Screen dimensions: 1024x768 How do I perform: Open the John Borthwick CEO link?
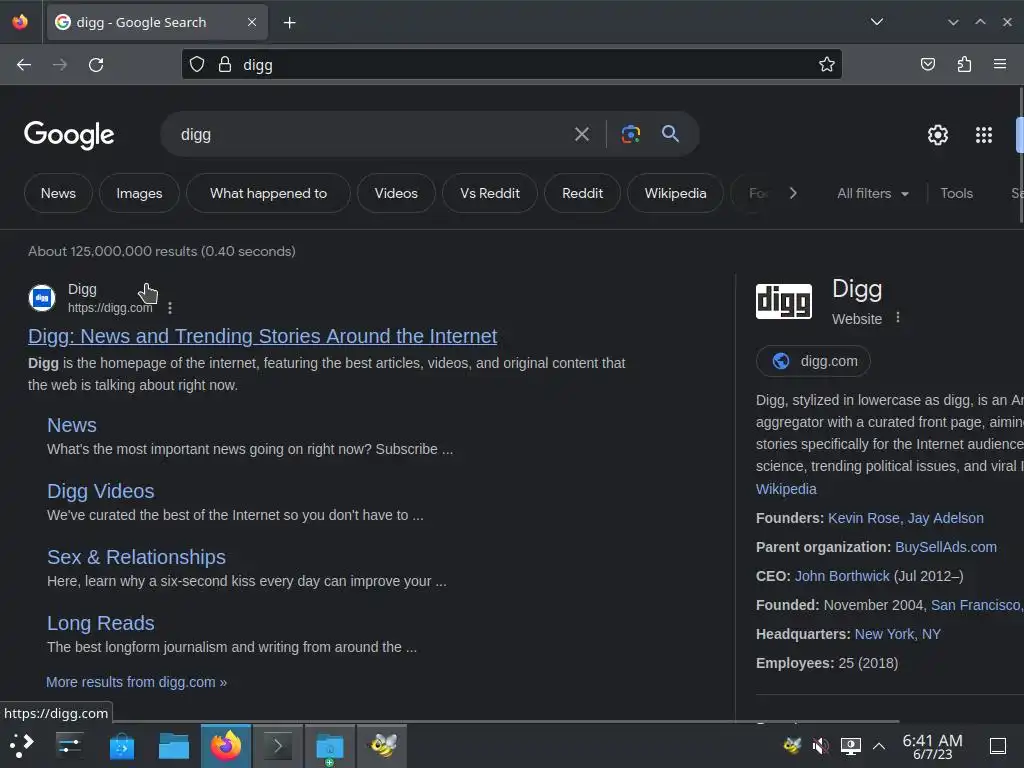coord(842,576)
